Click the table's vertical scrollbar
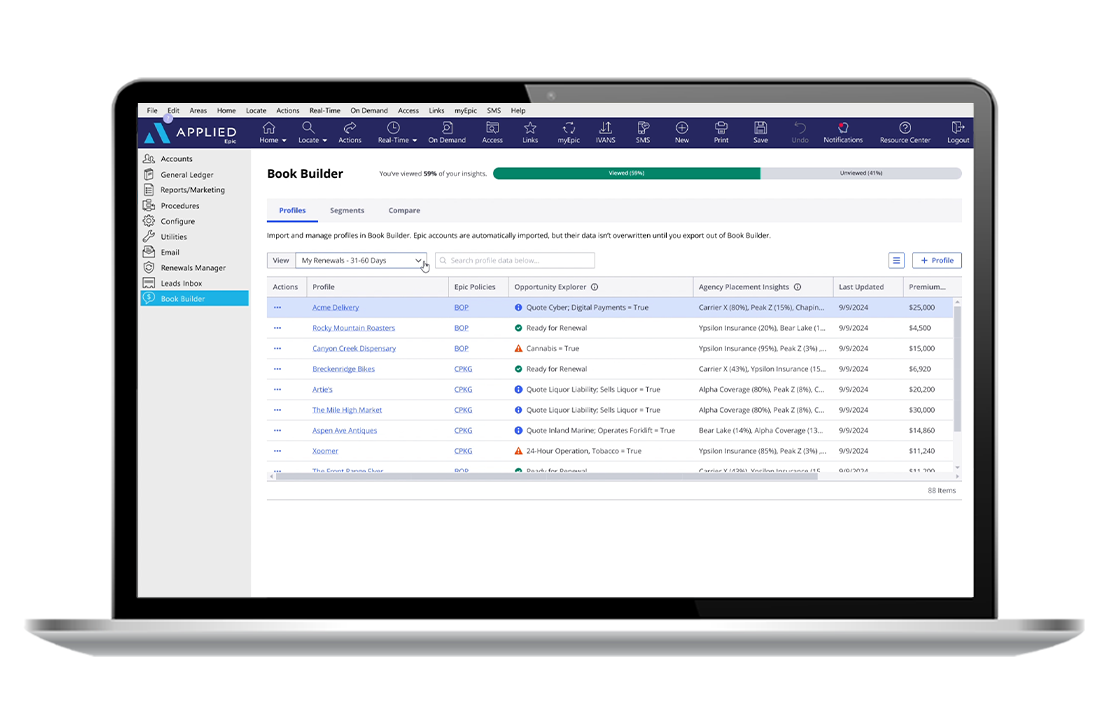Viewport: 1120px width, 728px height. coord(957,369)
